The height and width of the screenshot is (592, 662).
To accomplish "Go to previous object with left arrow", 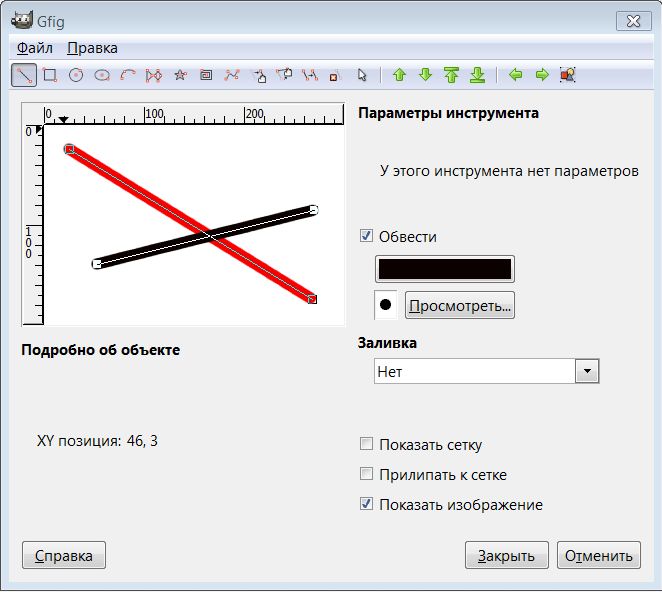I will point(516,75).
